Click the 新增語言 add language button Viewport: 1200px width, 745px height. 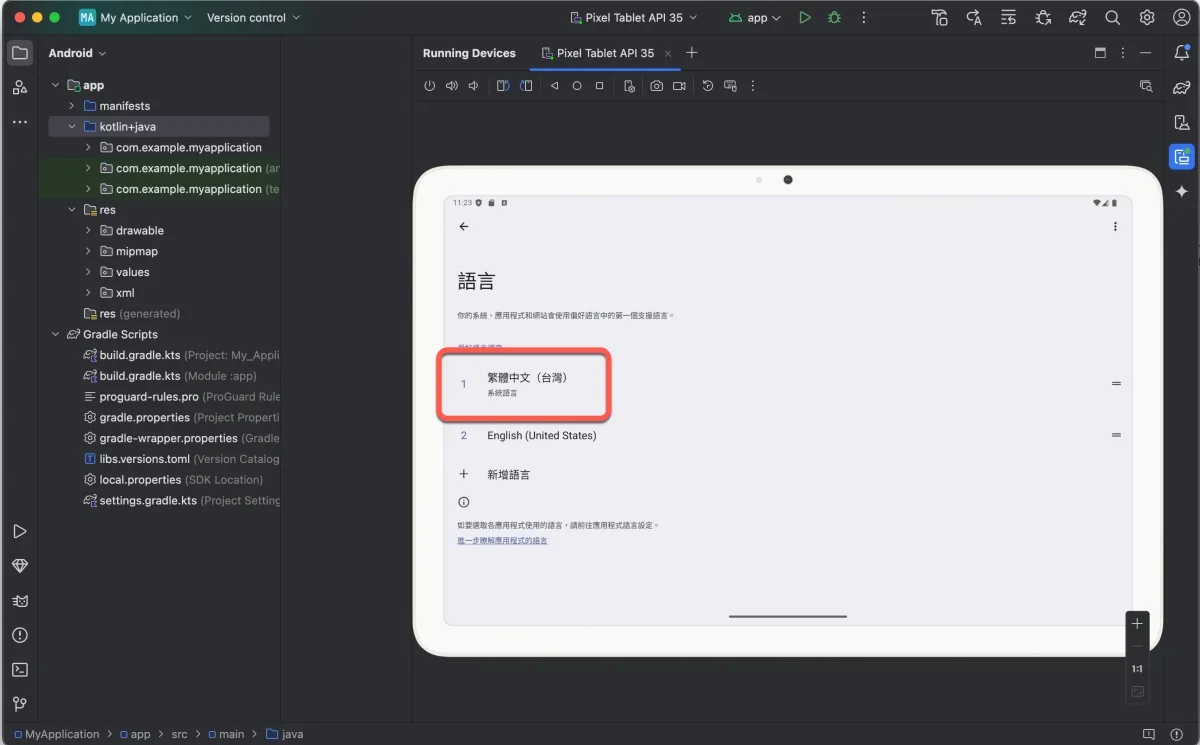[x=508, y=475]
